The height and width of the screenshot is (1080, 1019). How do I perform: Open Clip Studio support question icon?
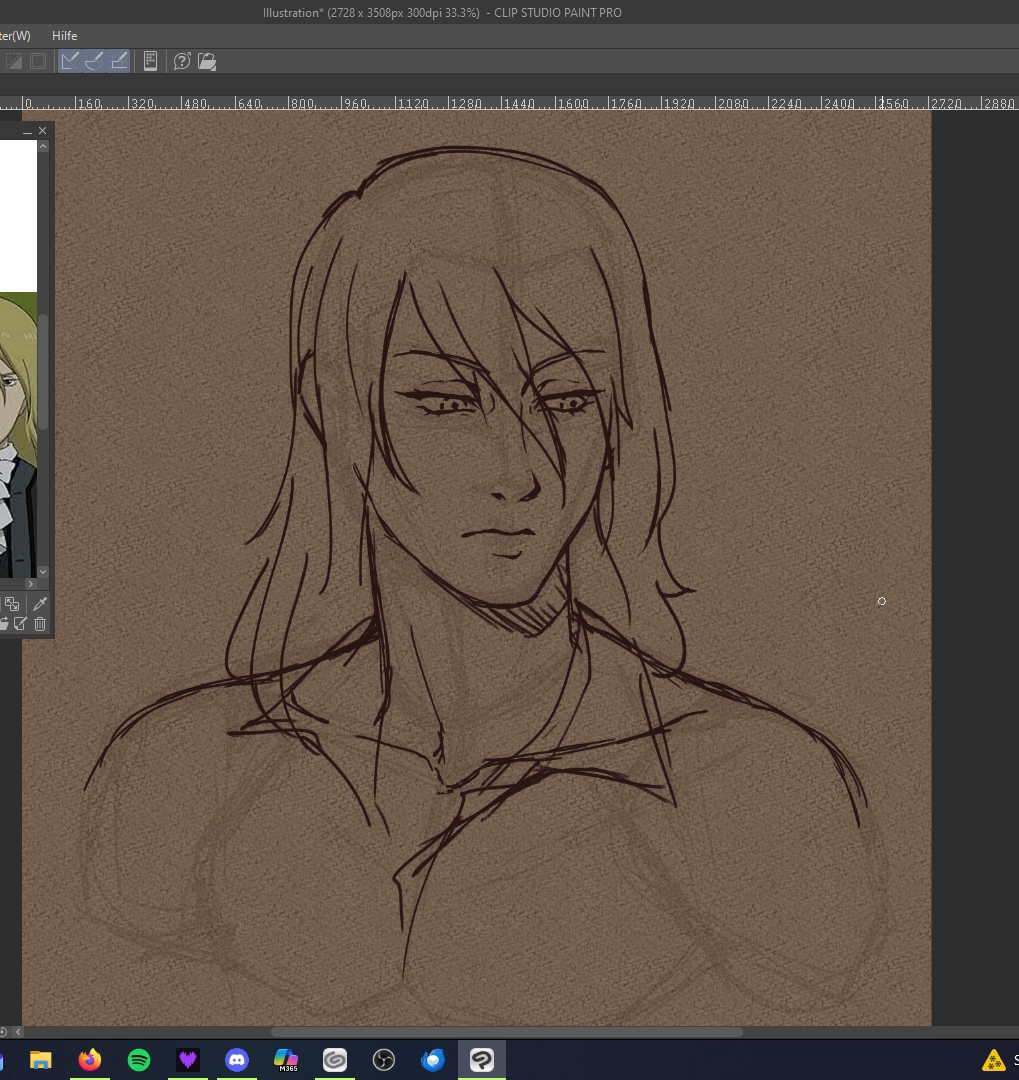tap(182, 61)
